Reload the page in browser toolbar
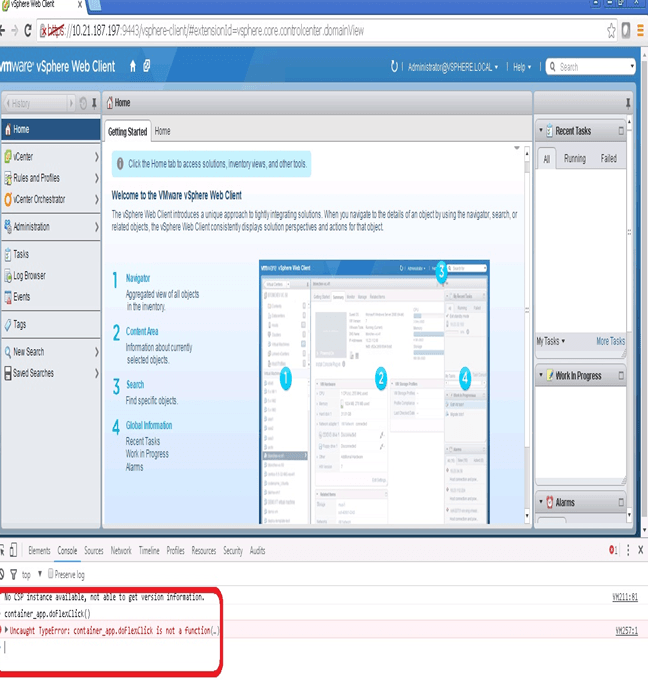The height and width of the screenshot is (680, 648). click(28, 30)
